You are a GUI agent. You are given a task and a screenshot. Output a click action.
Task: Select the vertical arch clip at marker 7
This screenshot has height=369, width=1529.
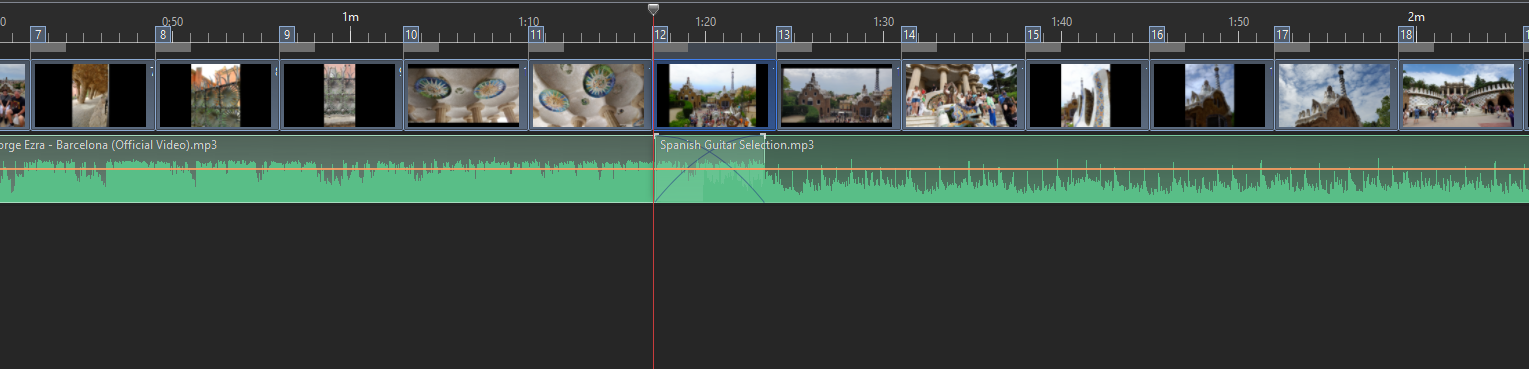pos(92,96)
